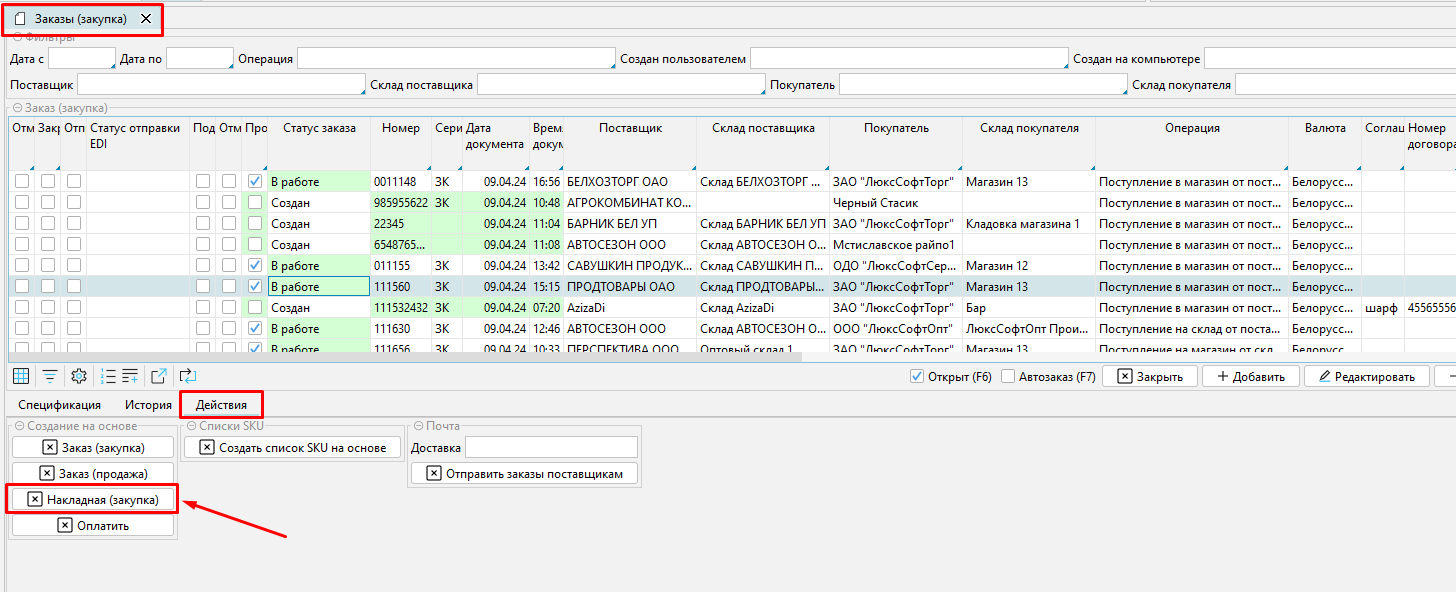1456x592 pixels.
Task: Click the open-in-new-window export icon
Action: pos(159,376)
